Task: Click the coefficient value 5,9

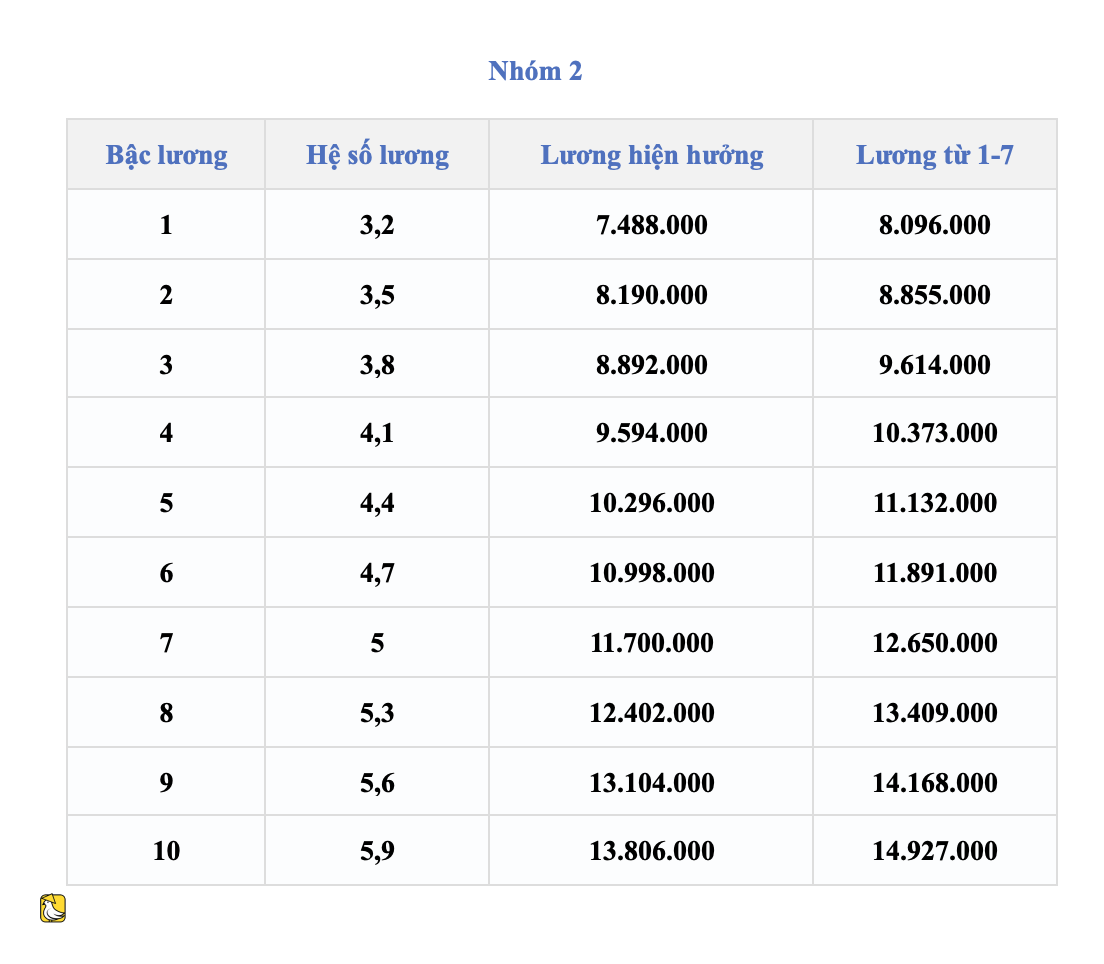Action: (x=377, y=851)
